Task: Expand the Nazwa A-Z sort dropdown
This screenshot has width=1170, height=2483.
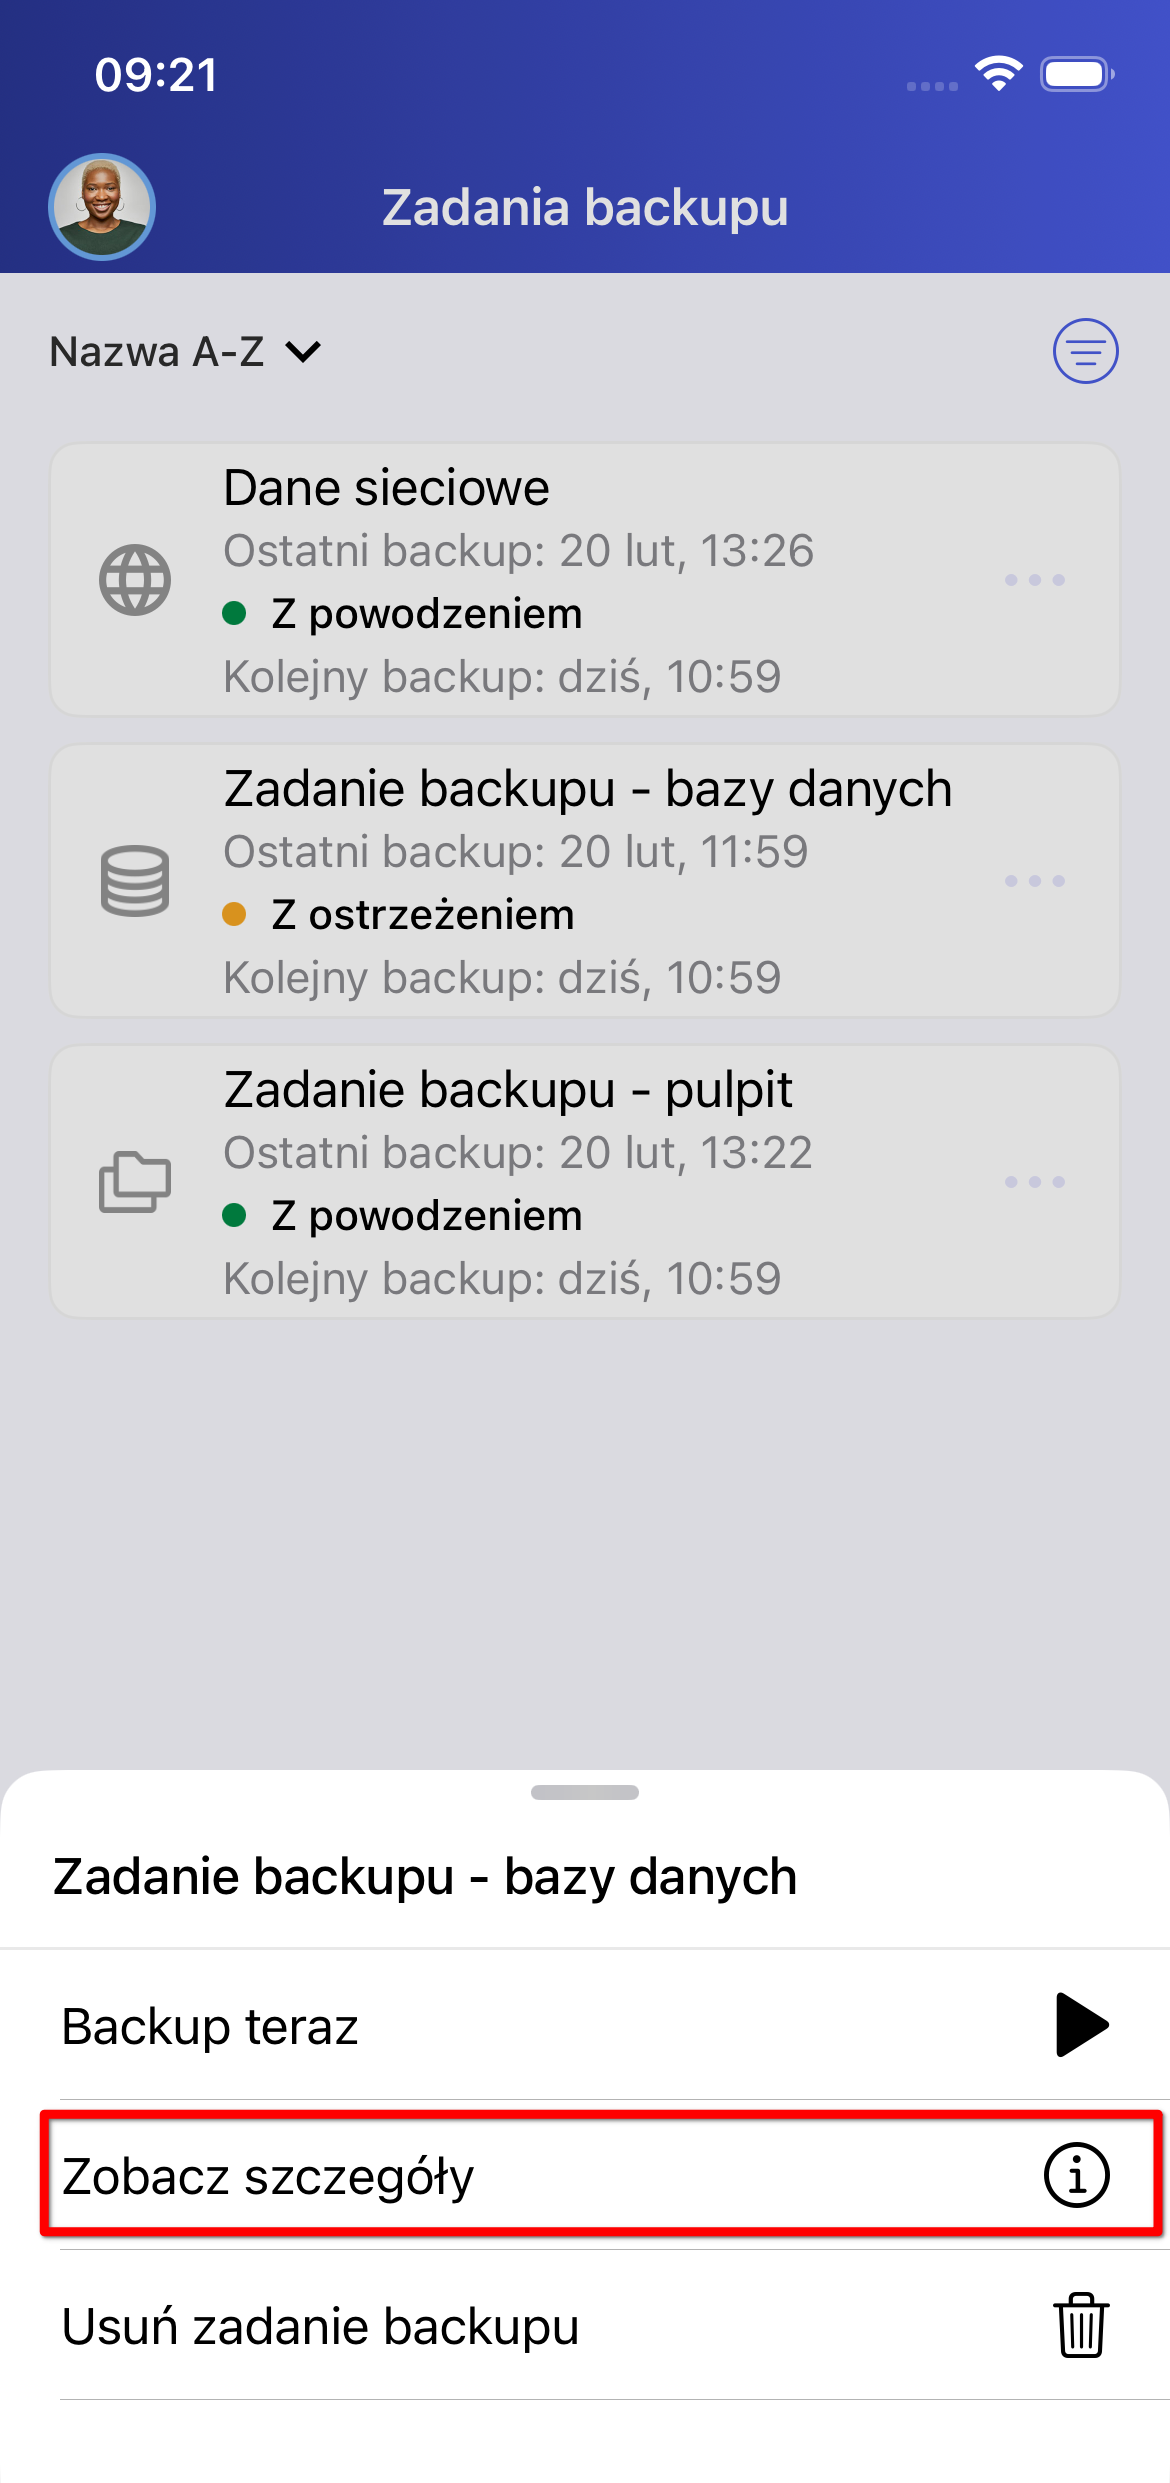Action: [x=186, y=352]
